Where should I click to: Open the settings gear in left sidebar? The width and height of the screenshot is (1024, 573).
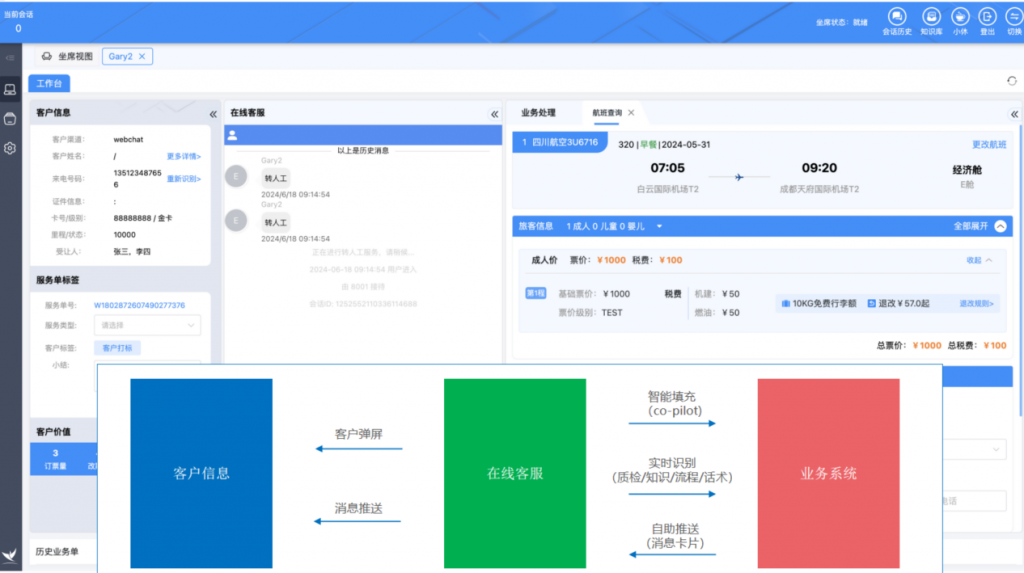(x=10, y=148)
